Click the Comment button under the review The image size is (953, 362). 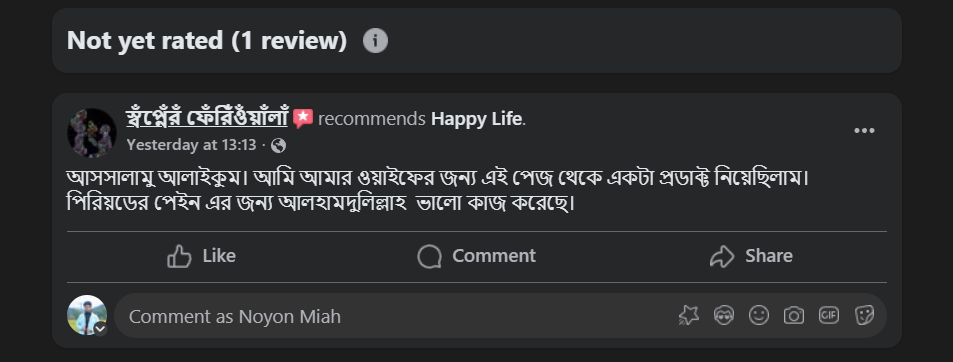tap(476, 256)
